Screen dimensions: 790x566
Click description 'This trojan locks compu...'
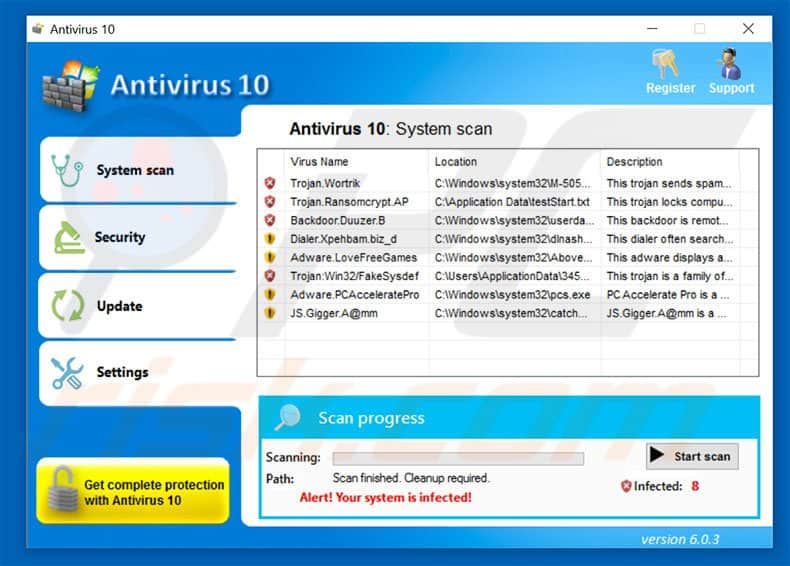pyautogui.click(x=670, y=202)
